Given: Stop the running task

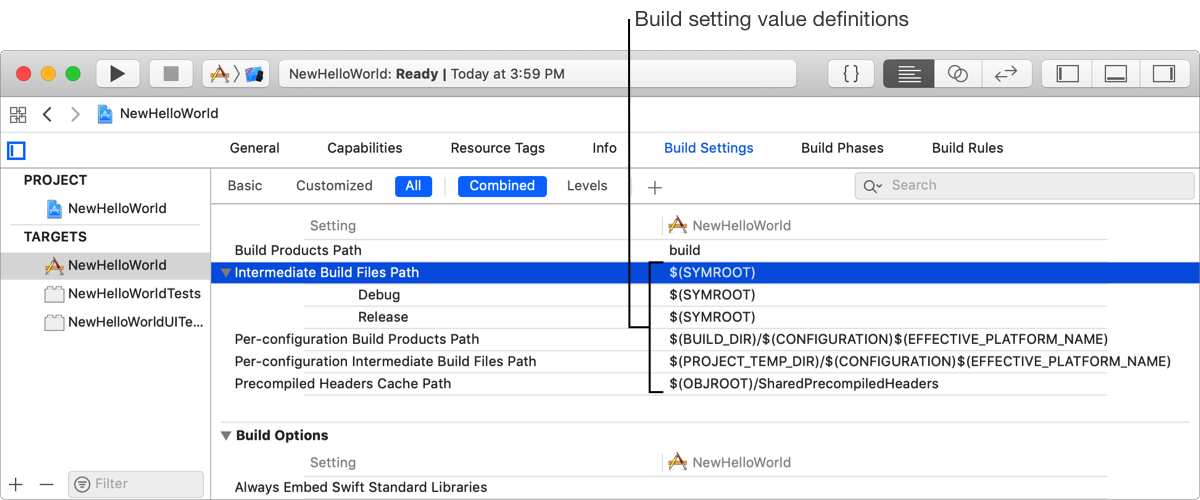Looking at the screenshot, I should pyautogui.click(x=171, y=73).
